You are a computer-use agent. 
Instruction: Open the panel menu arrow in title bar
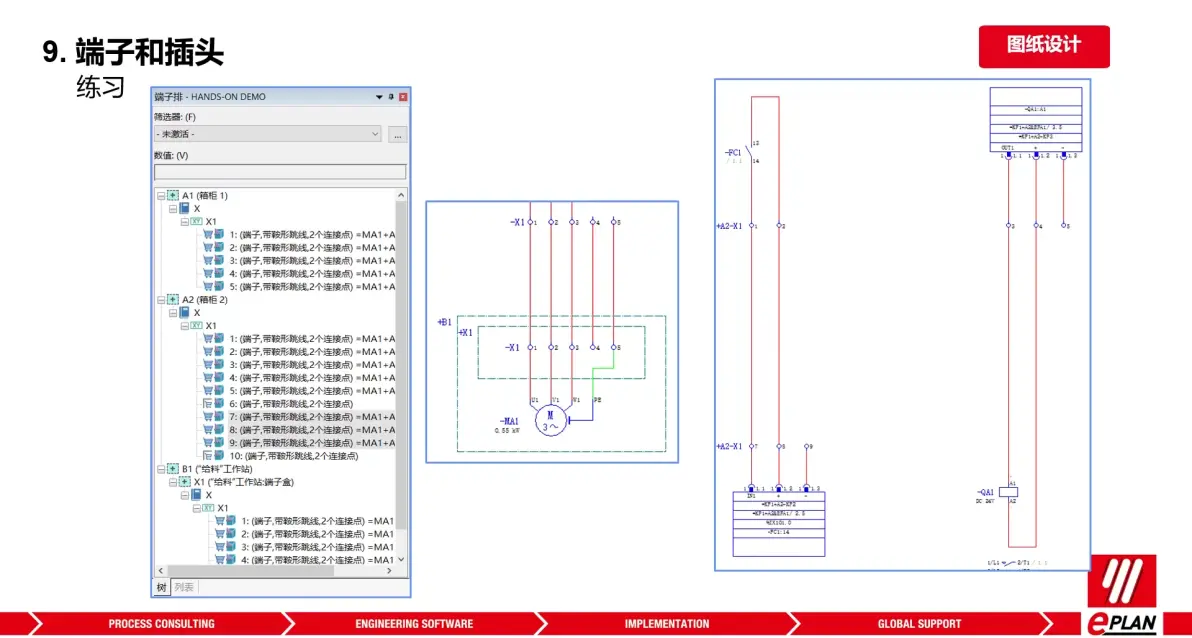pyautogui.click(x=379, y=97)
